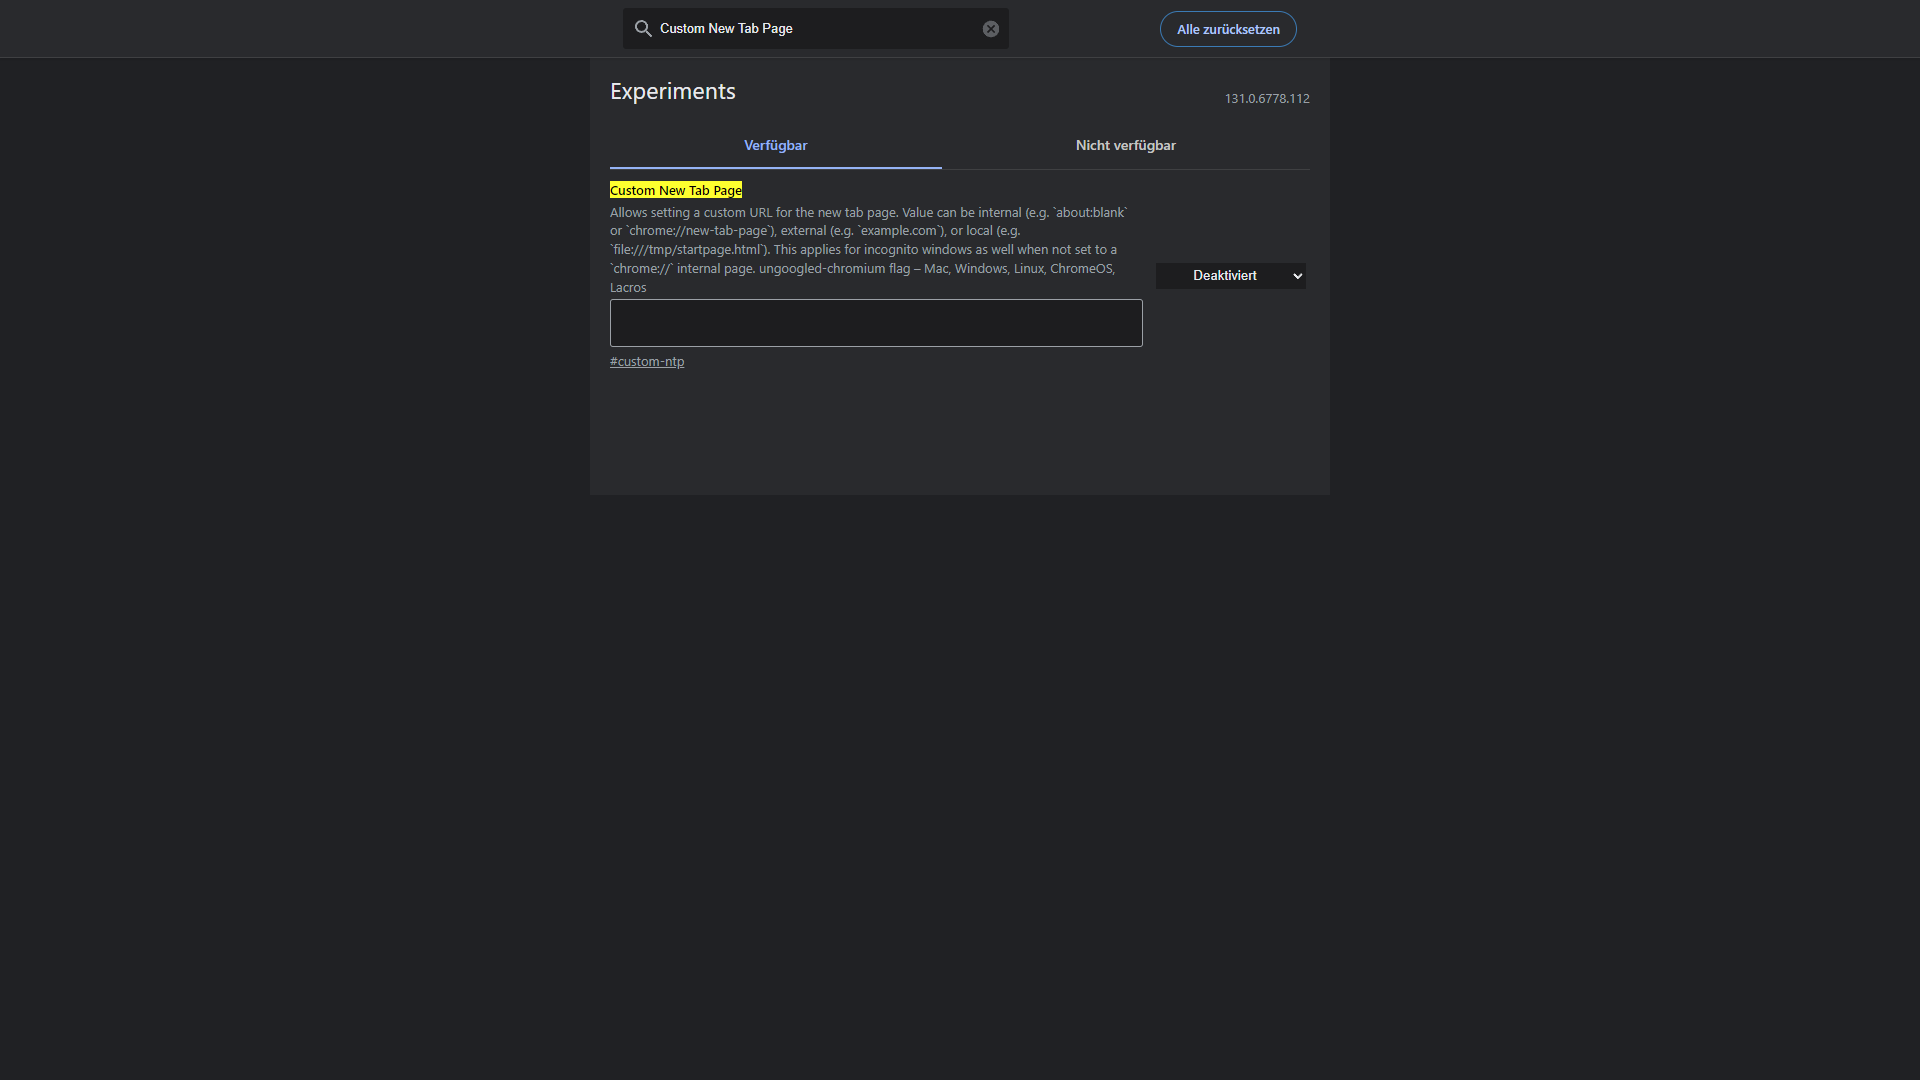Viewport: 1920px width, 1080px height.
Task: Switch to the Verfügbar tab
Action: click(x=775, y=146)
